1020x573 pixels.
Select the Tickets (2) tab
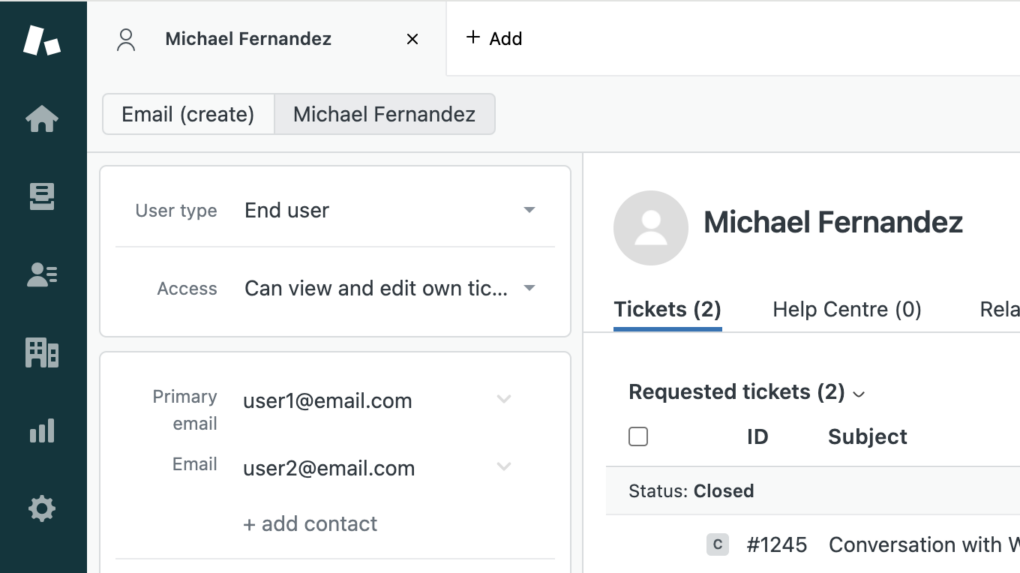[667, 310]
